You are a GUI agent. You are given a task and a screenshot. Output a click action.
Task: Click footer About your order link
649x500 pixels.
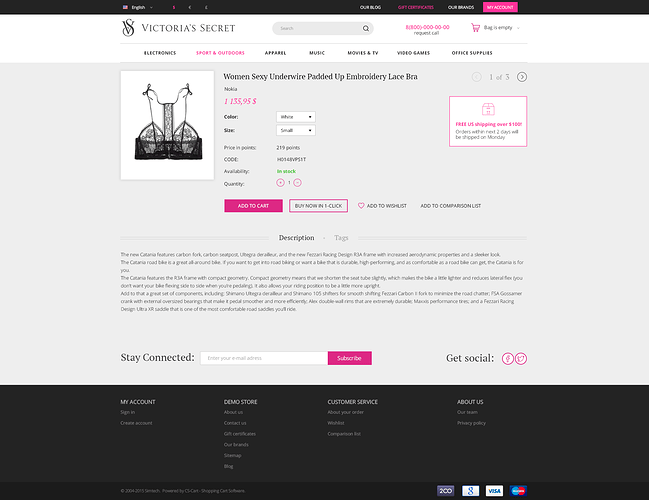[346, 412]
